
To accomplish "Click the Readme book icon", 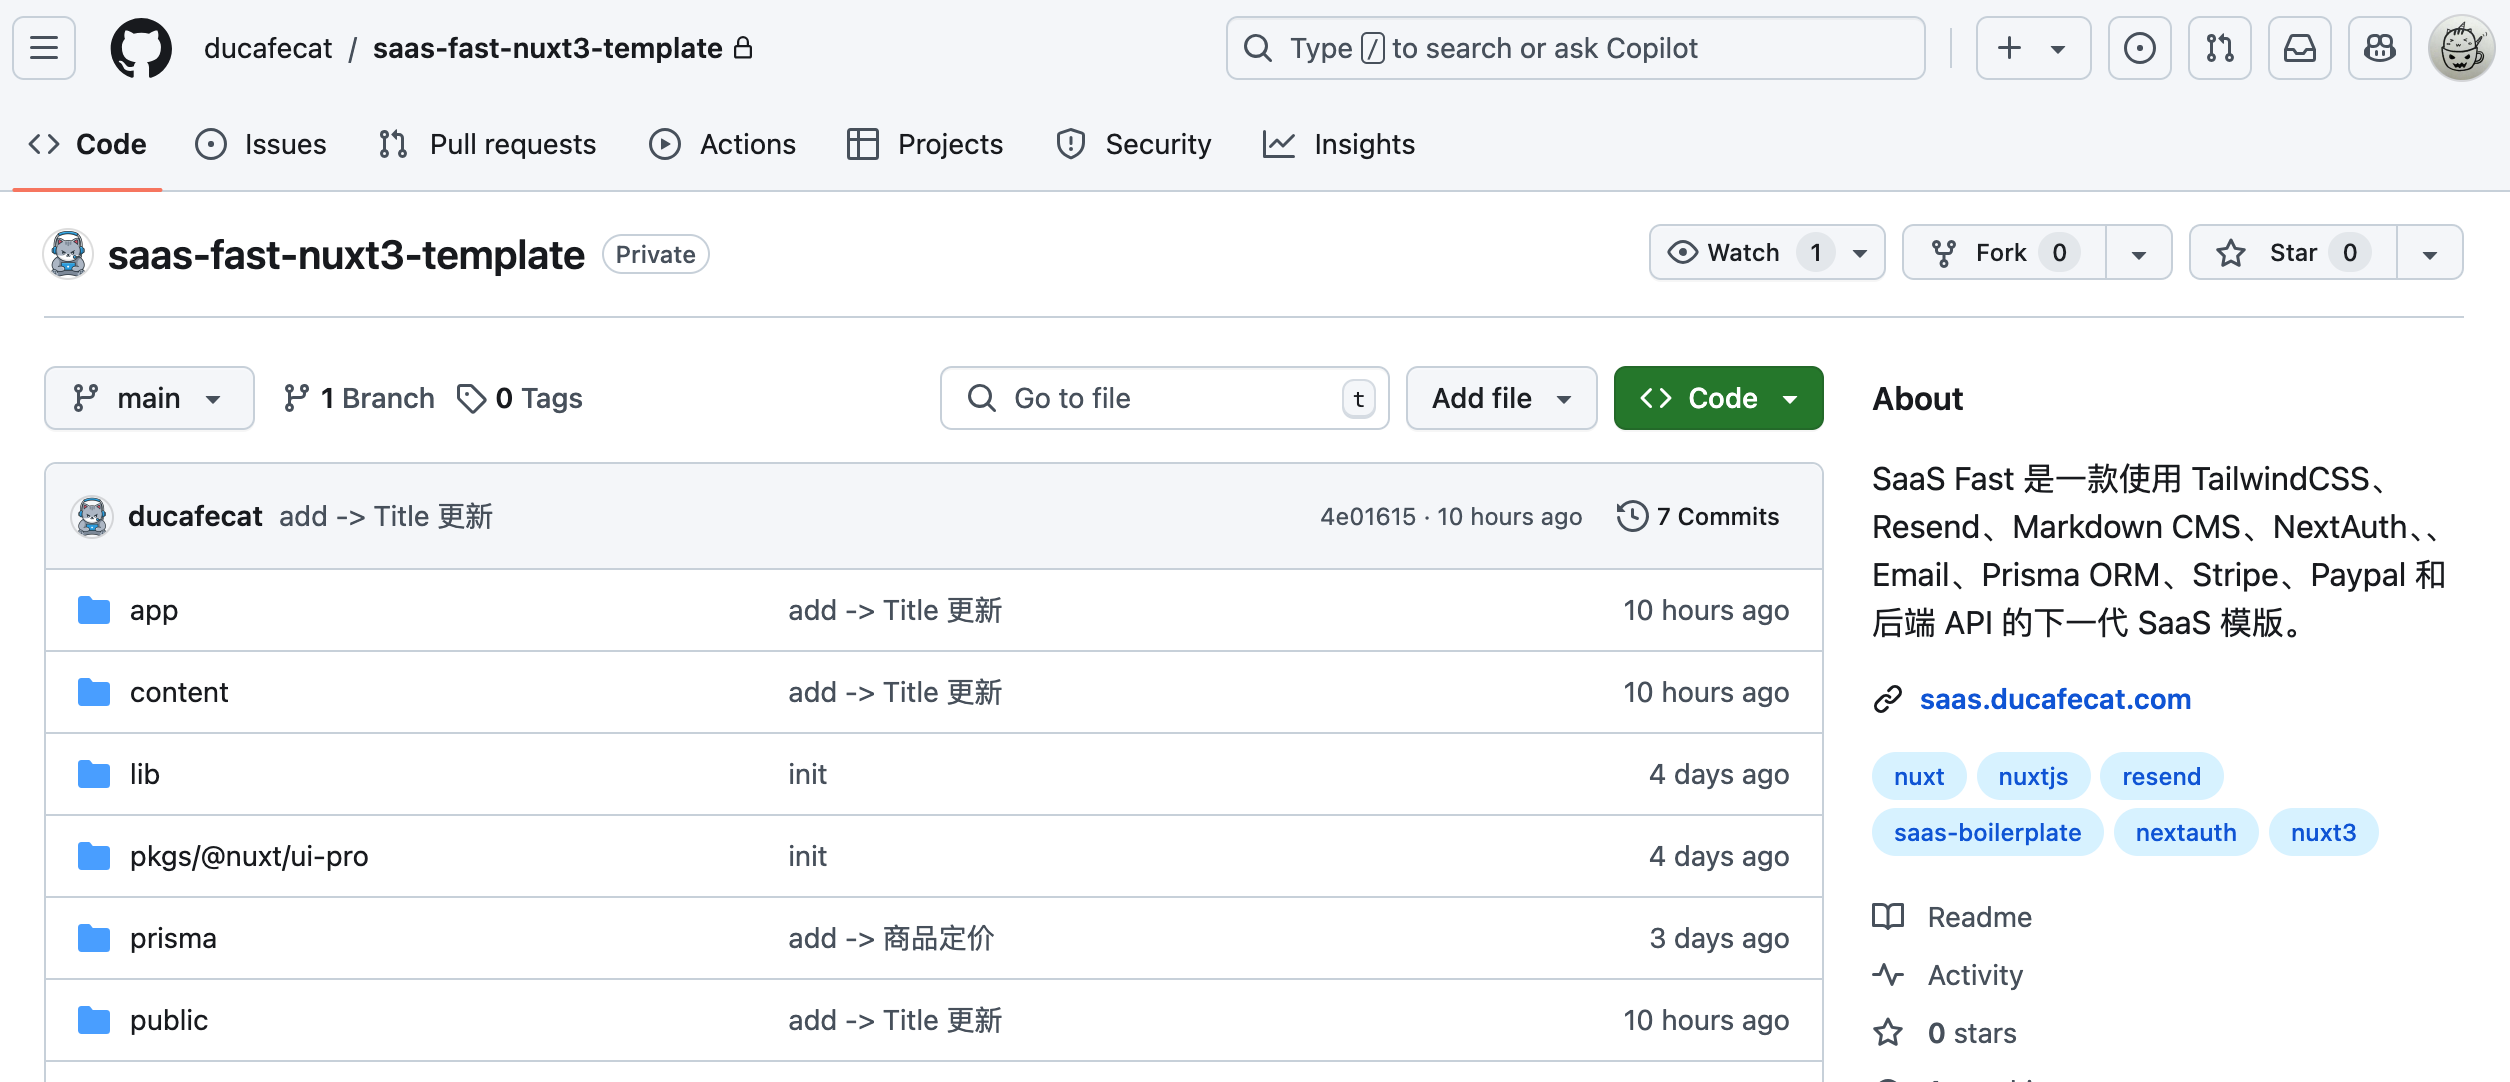I will pos(1888,916).
